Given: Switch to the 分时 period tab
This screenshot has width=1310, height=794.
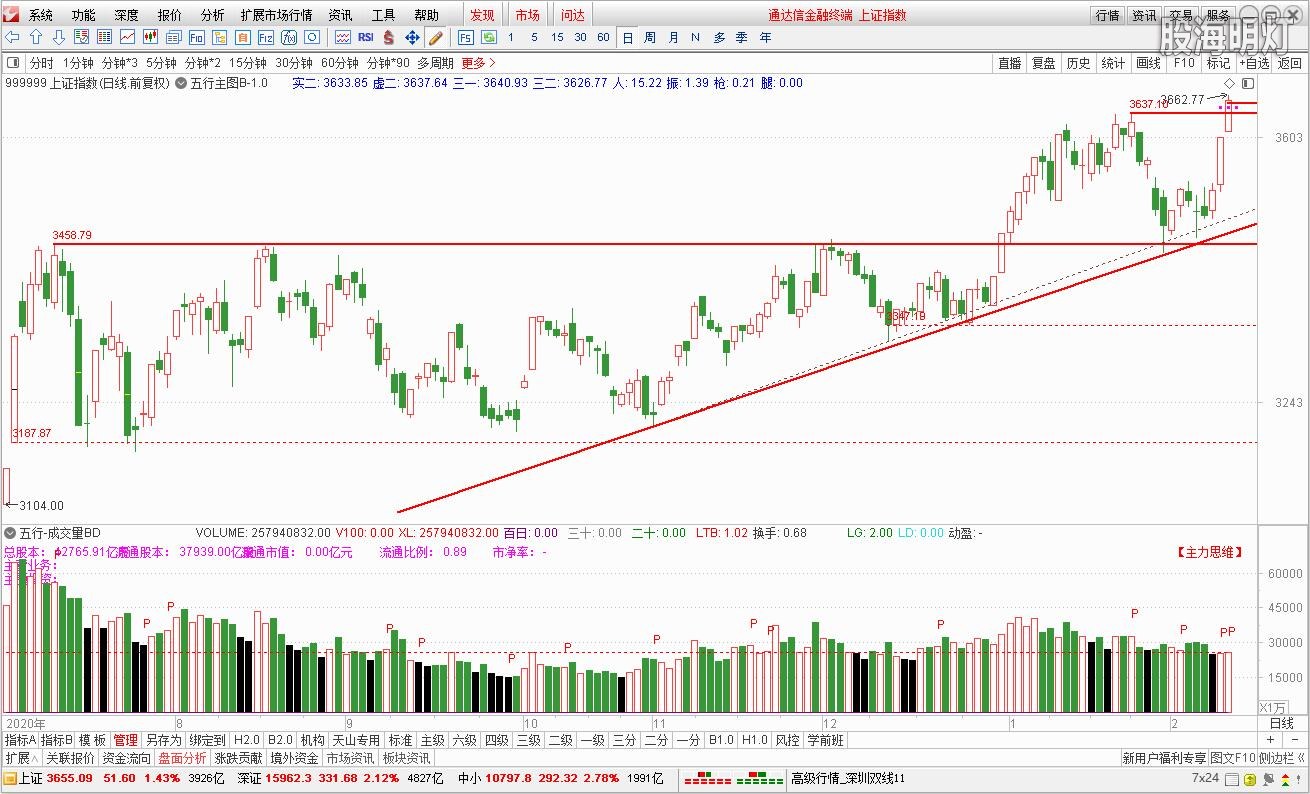Looking at the screenshot, I should tap(41, 63).
